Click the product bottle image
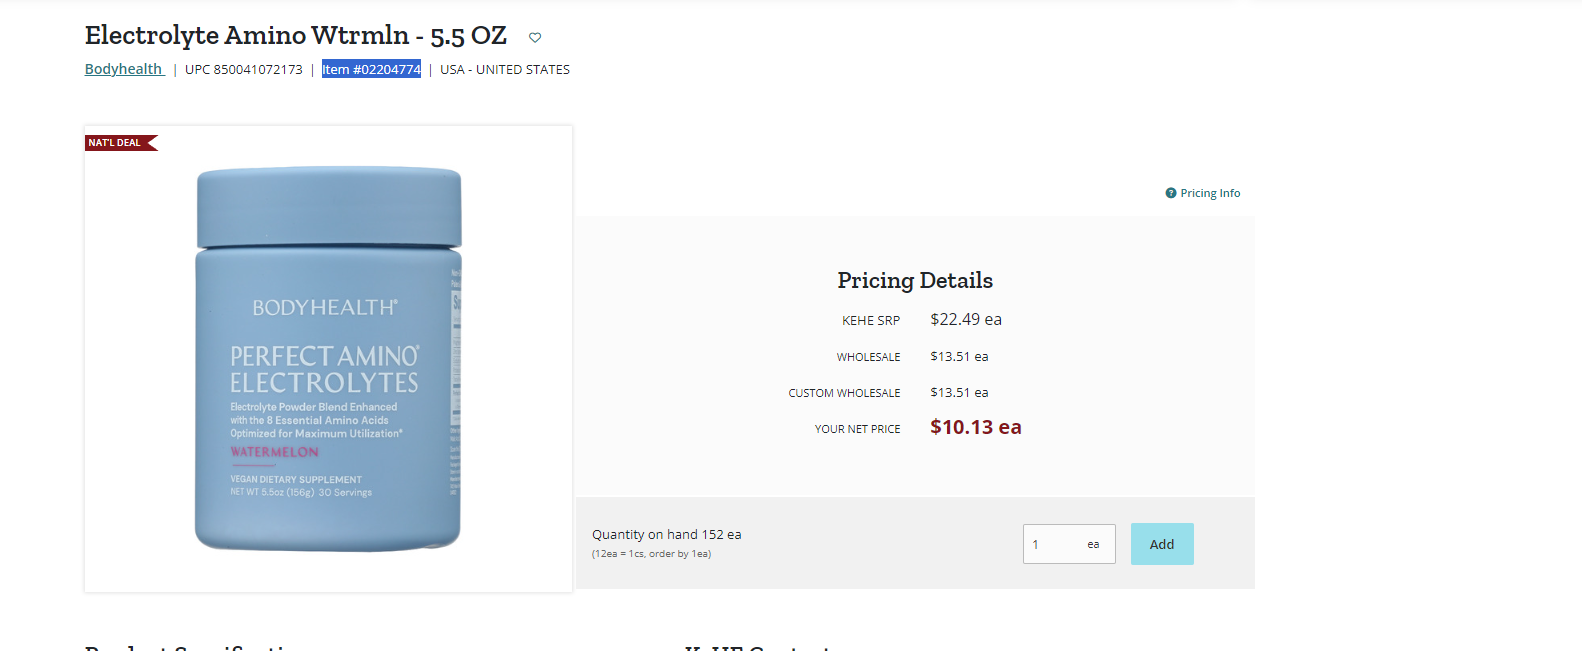 328,358
